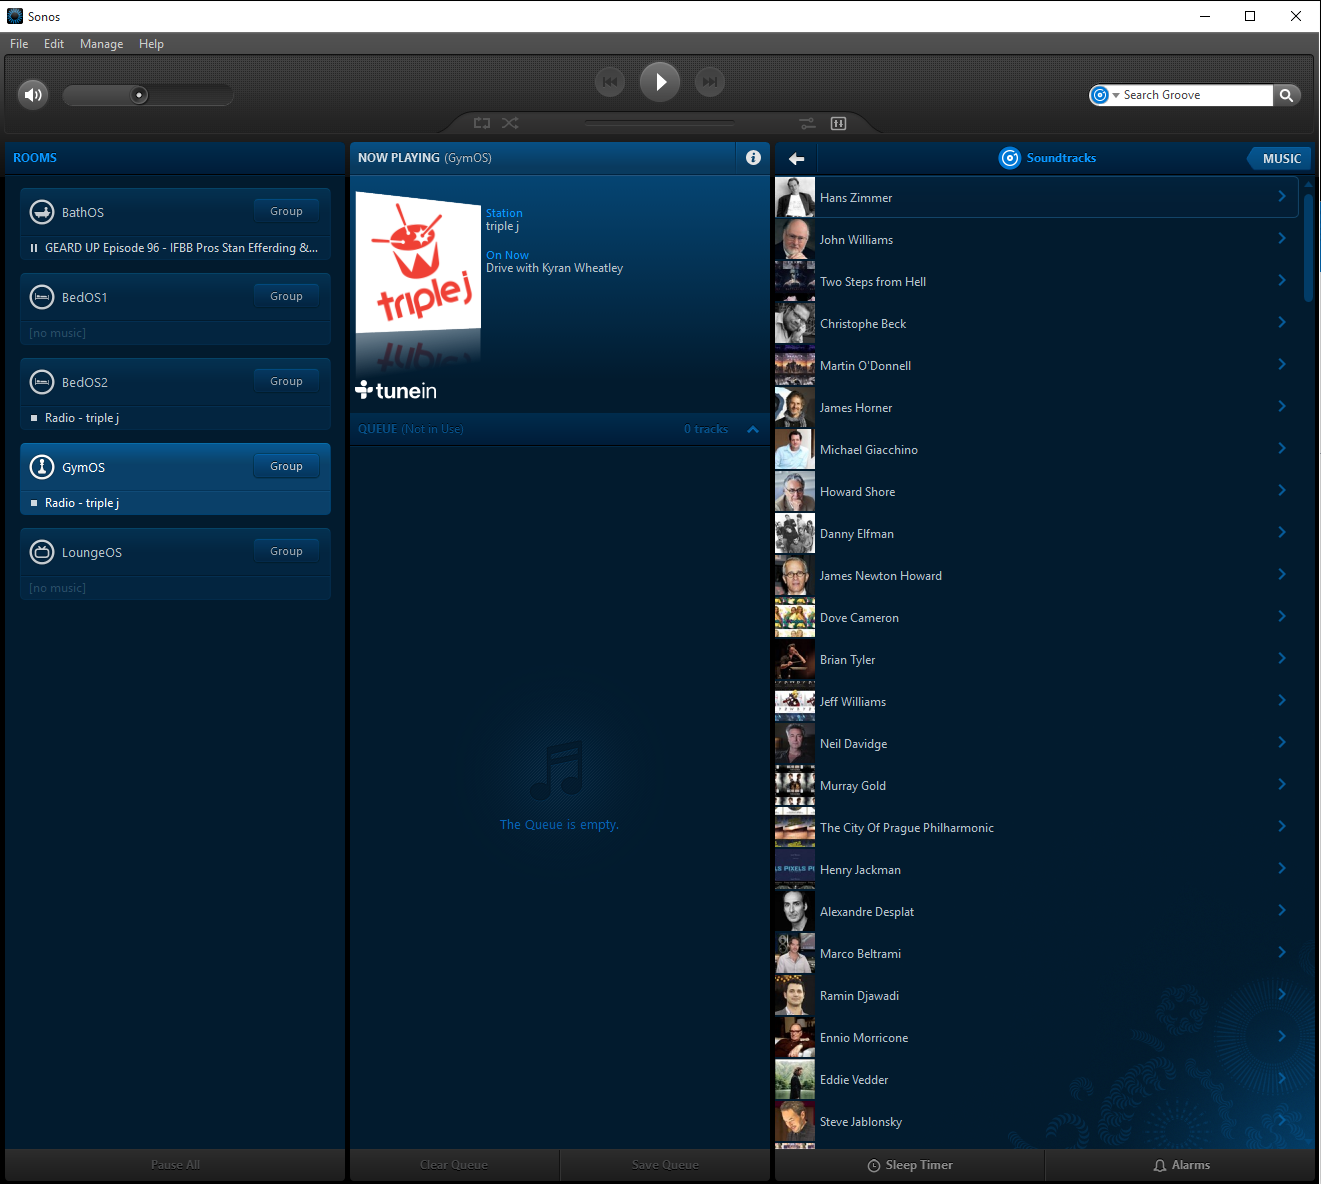Screen dimensions: 1321x1184
Task: Open the Manage menu
Action: pyautogui.click(x=101, y=44)
